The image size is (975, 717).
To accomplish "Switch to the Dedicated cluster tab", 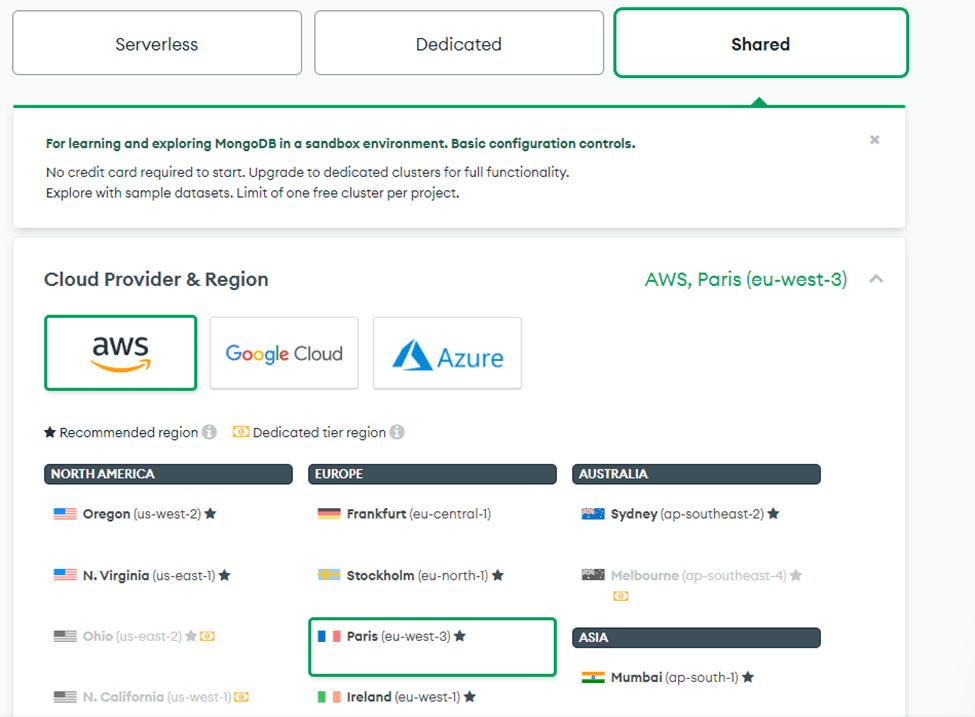I will tap(459, 43).
